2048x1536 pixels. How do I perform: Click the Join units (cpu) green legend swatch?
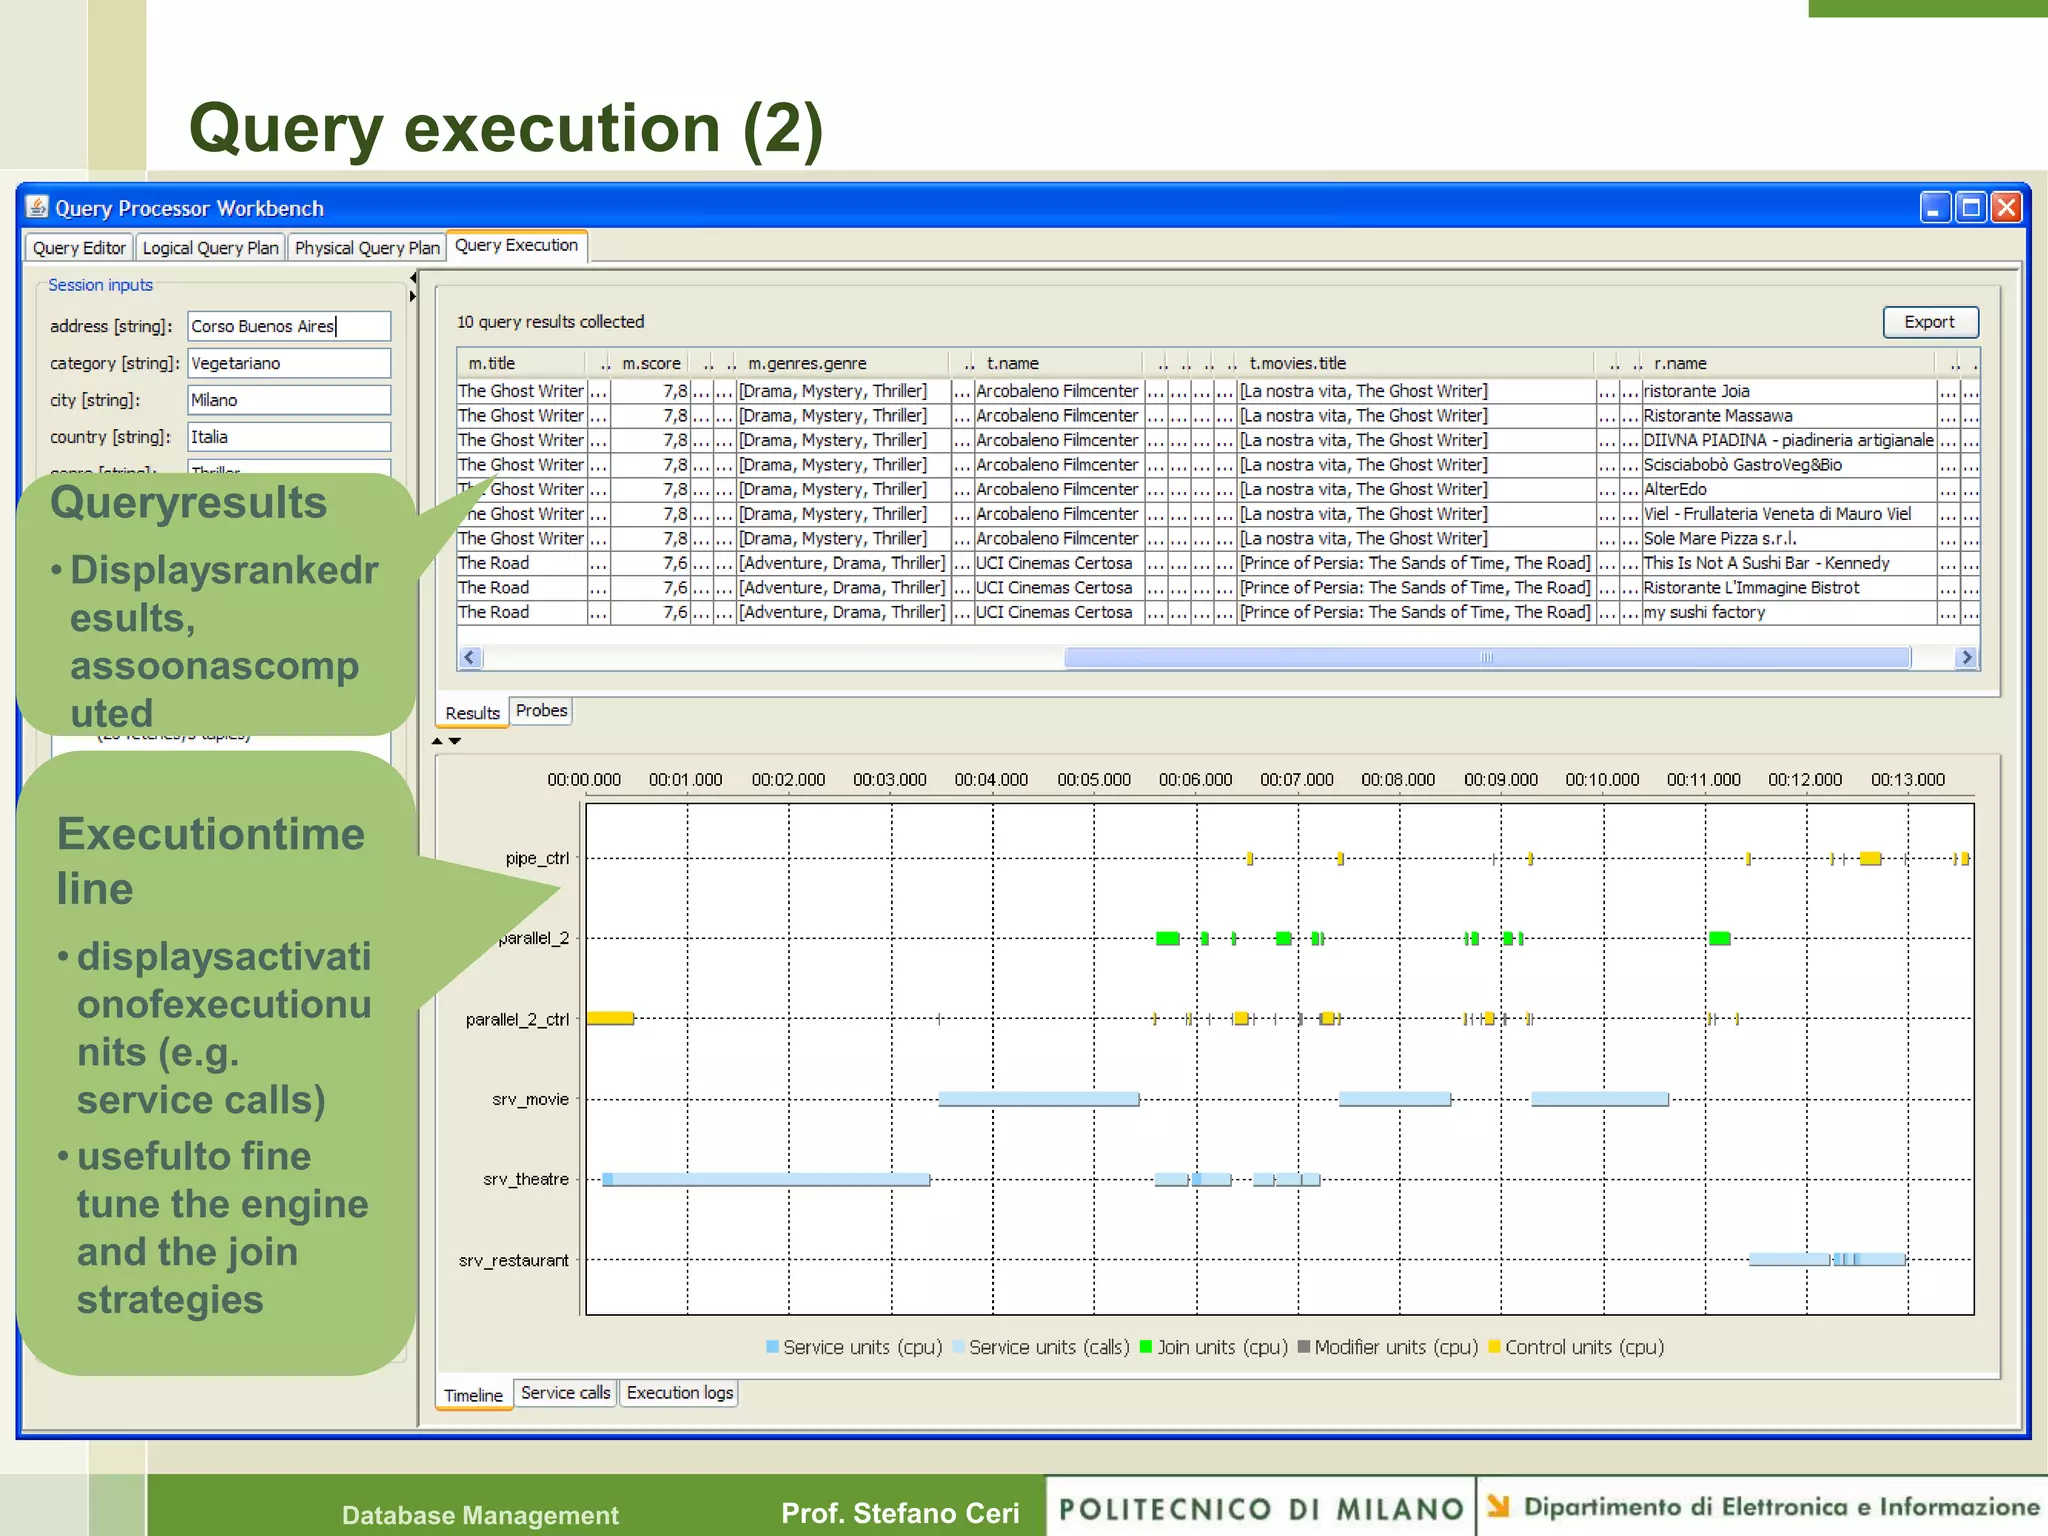pyautogui.click(x=1146, y=1347)
